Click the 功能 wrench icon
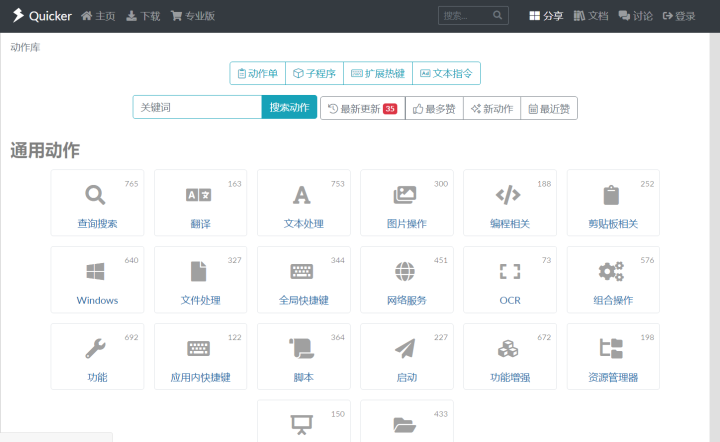 point(95,348)
